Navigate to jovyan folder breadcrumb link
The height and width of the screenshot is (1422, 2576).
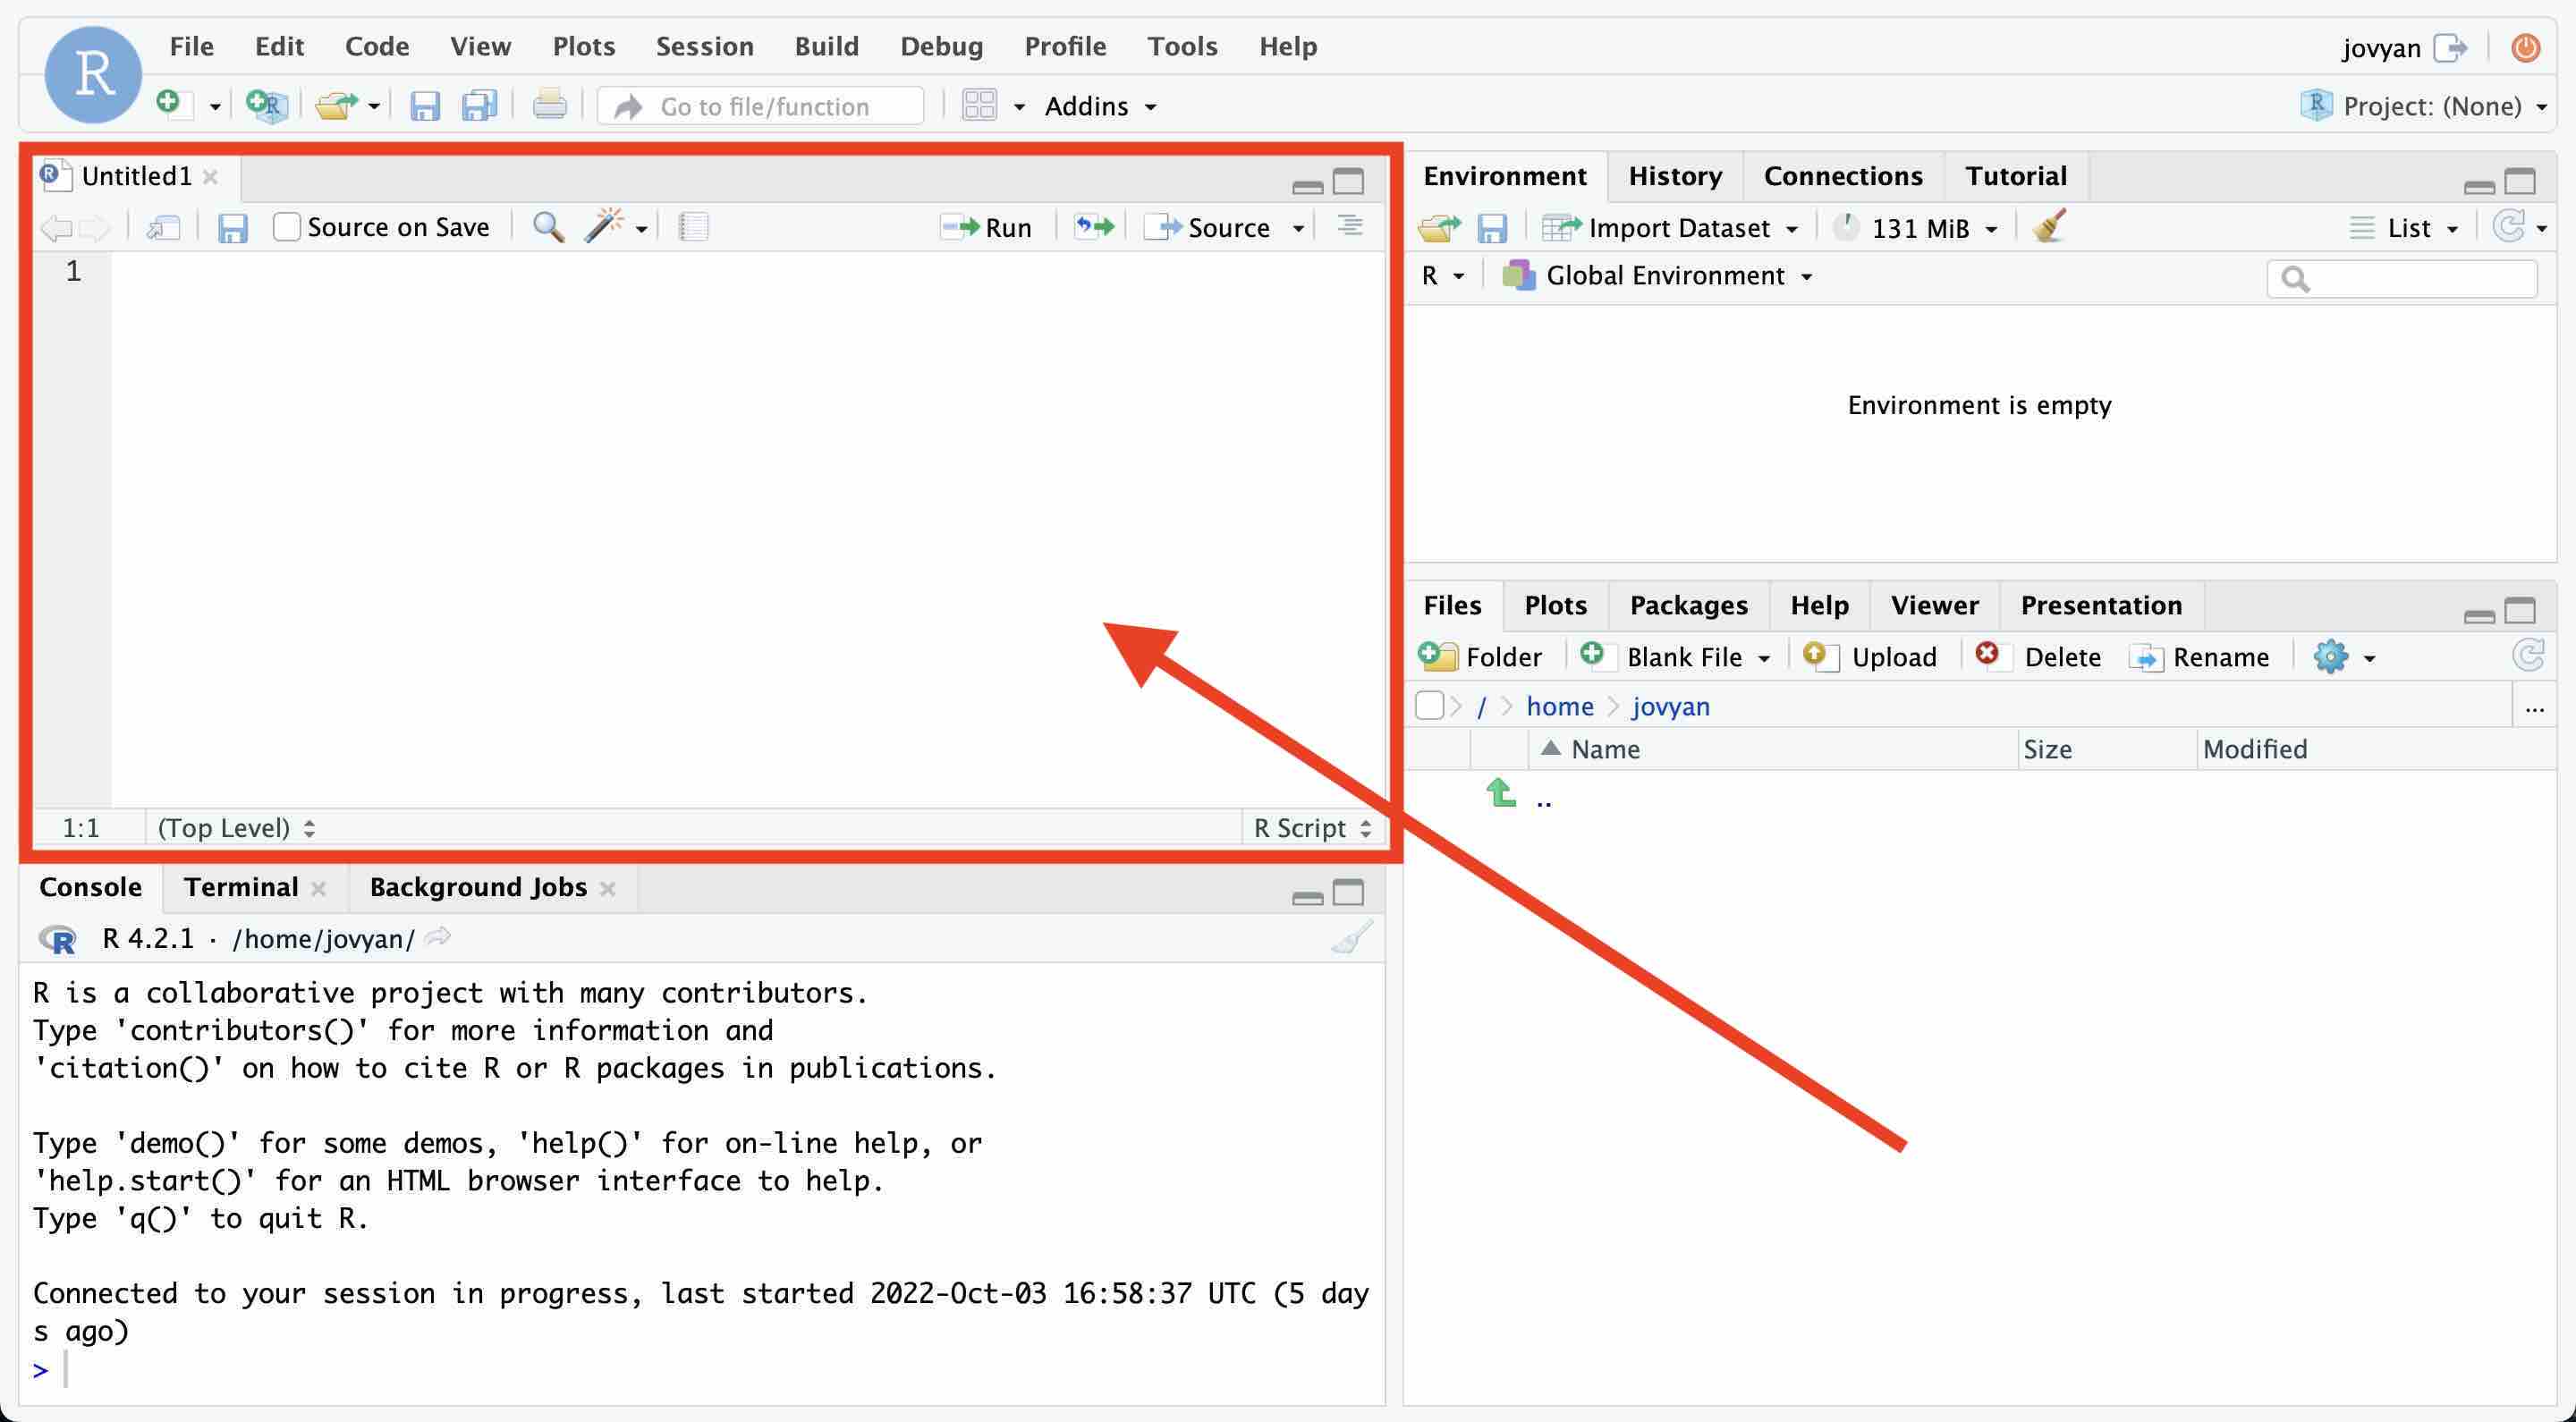coord(1670,707)
